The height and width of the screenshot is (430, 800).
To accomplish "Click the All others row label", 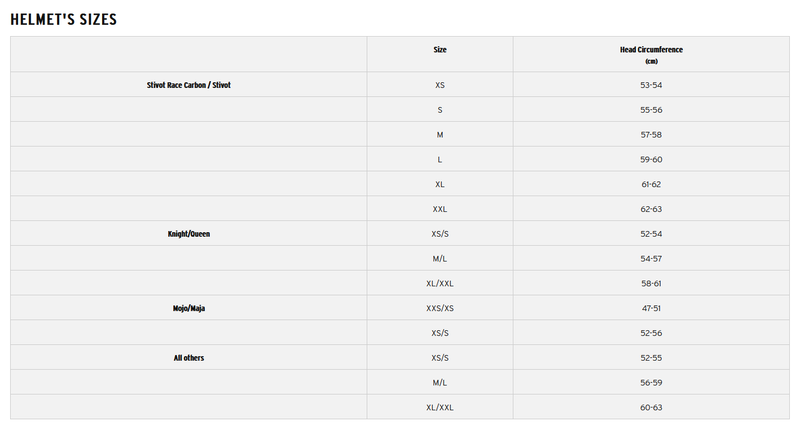I will [189, 357].
